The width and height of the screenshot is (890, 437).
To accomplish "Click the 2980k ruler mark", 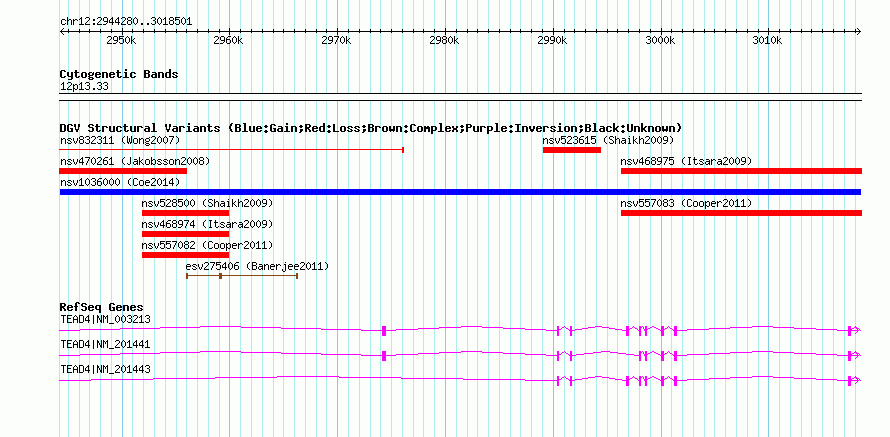I will tap(445, 41).
